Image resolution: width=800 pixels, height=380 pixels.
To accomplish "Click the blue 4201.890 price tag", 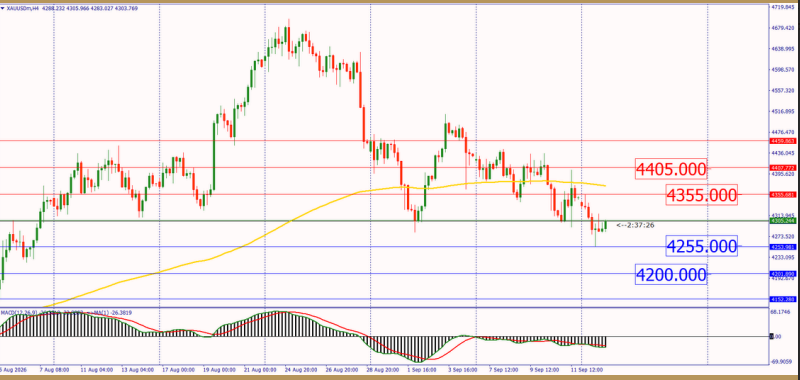I will 783,273.
